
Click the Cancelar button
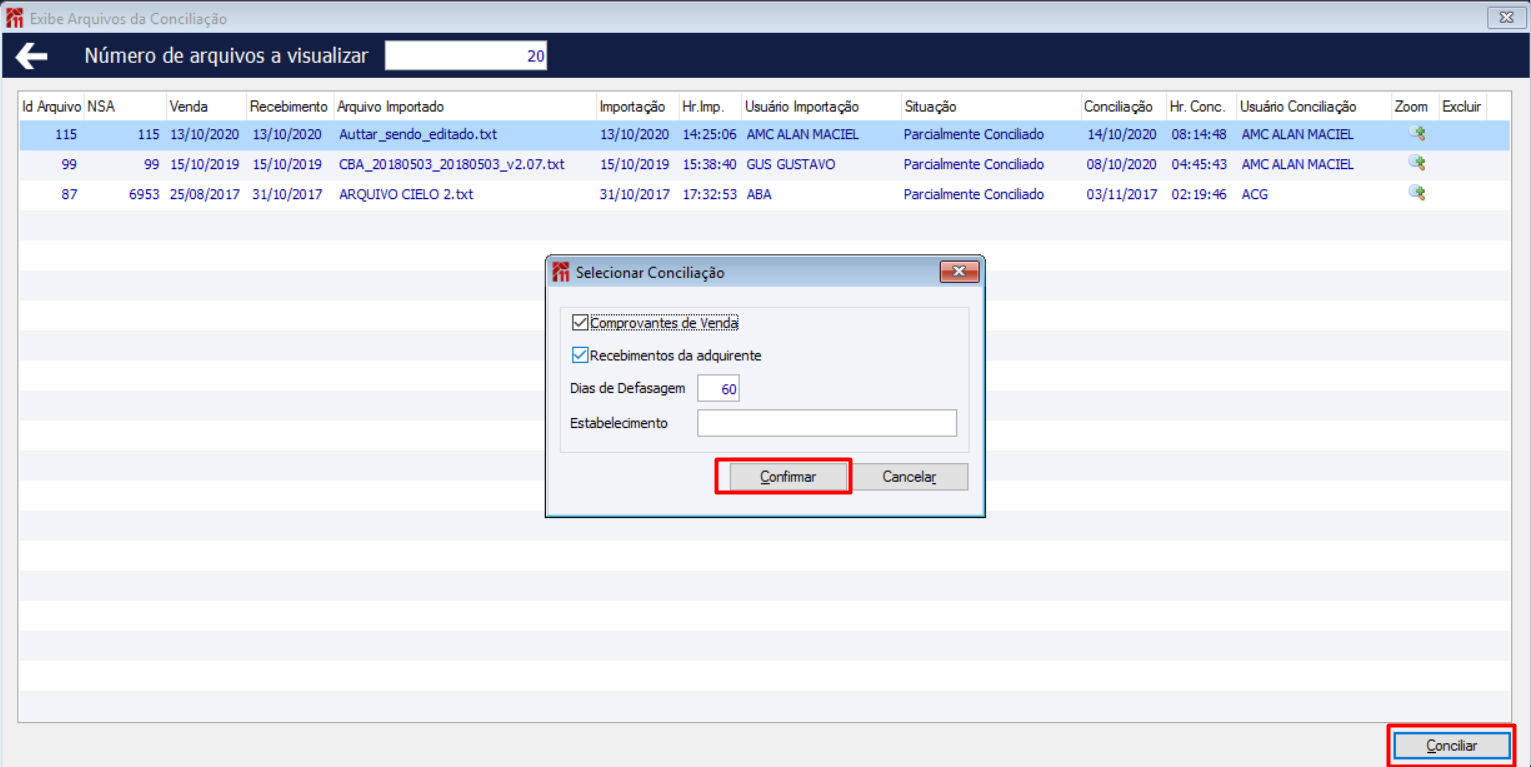coord(909,477)
